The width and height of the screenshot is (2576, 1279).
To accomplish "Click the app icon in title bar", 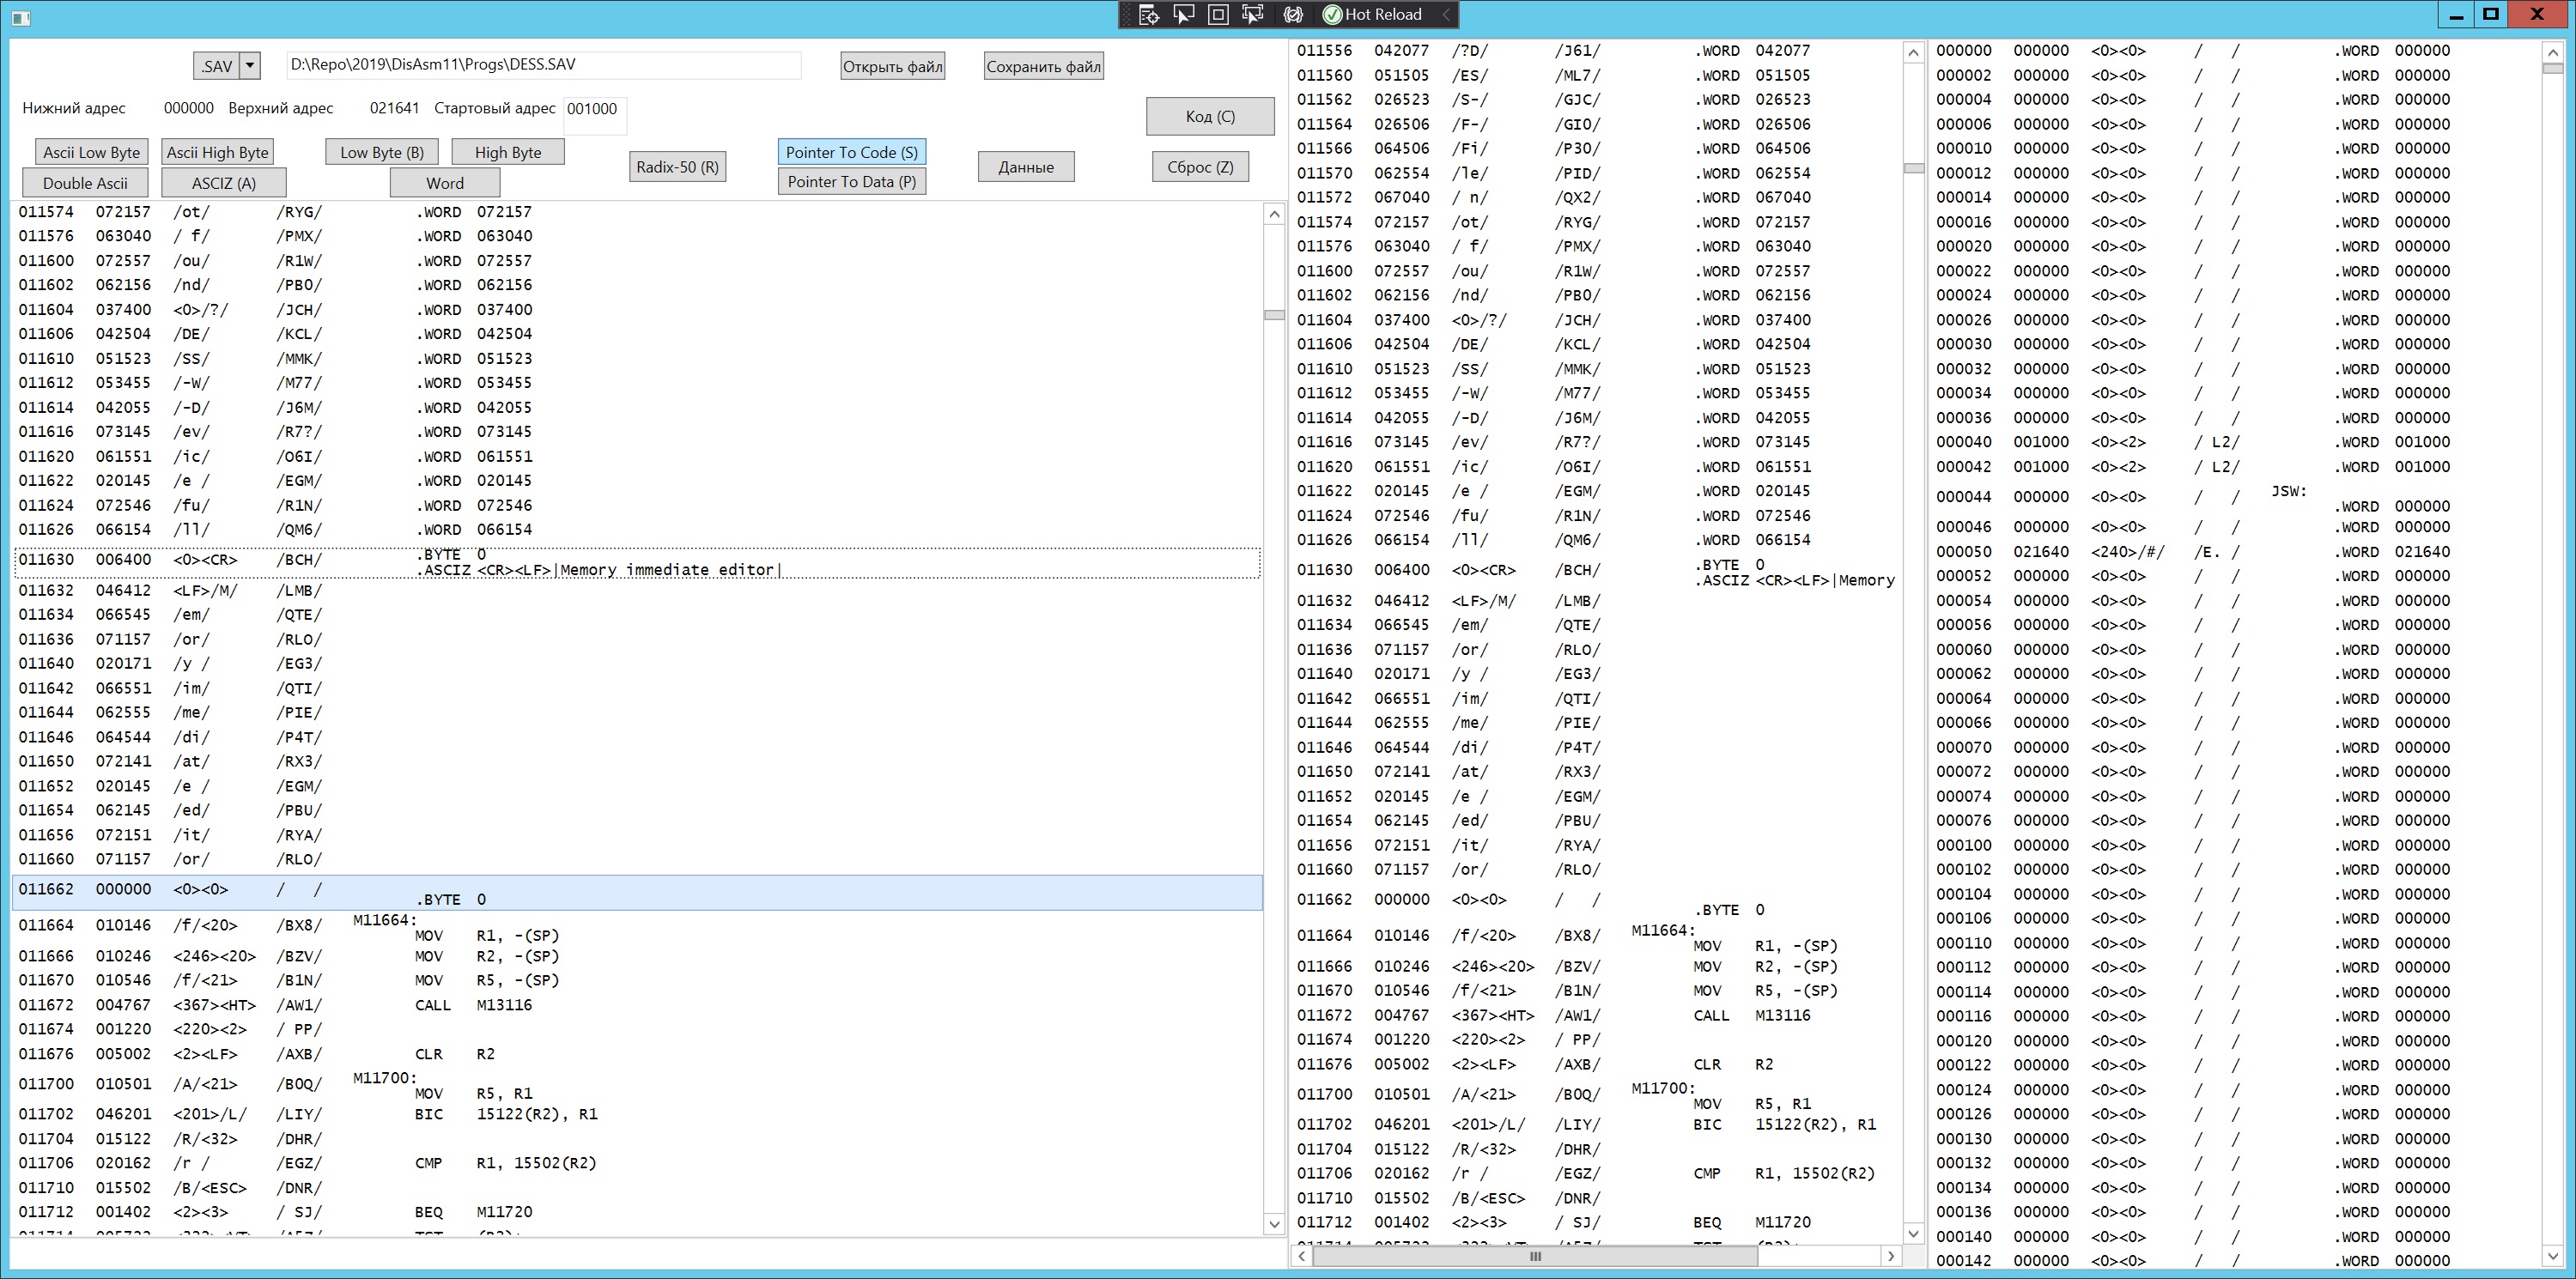I will pos(20,17).
